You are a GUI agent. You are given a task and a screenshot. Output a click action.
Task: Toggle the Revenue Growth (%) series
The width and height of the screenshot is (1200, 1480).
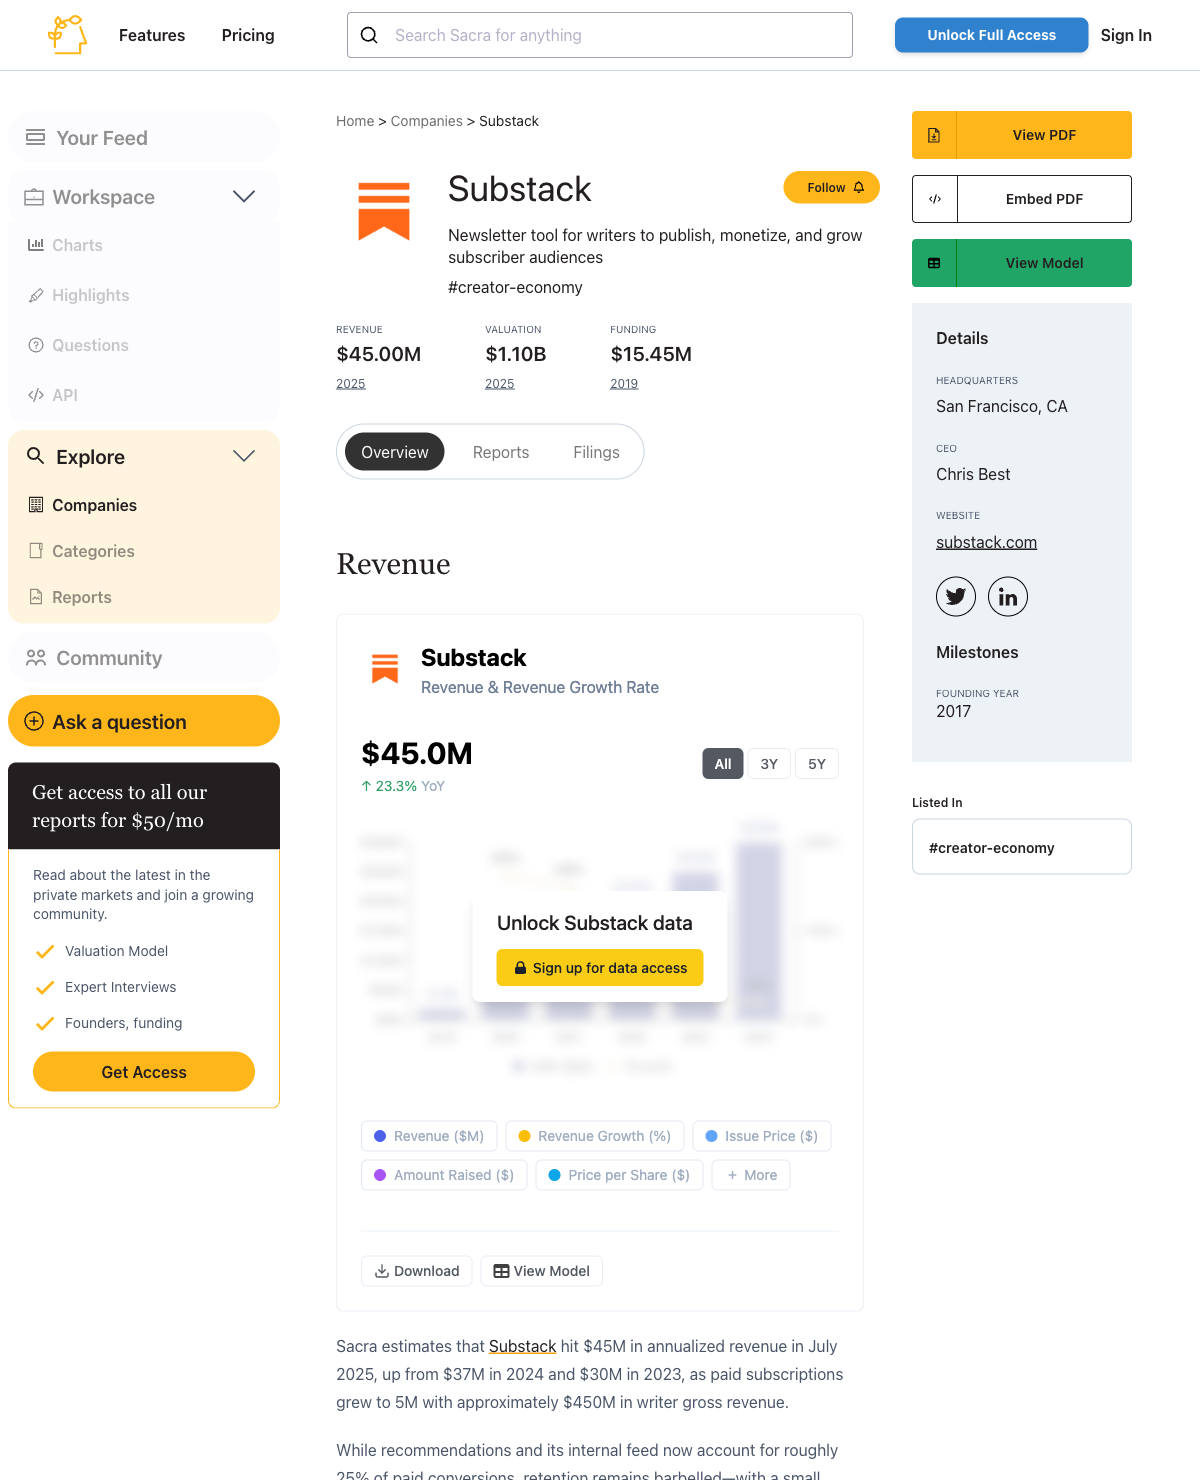[595, 1136]
